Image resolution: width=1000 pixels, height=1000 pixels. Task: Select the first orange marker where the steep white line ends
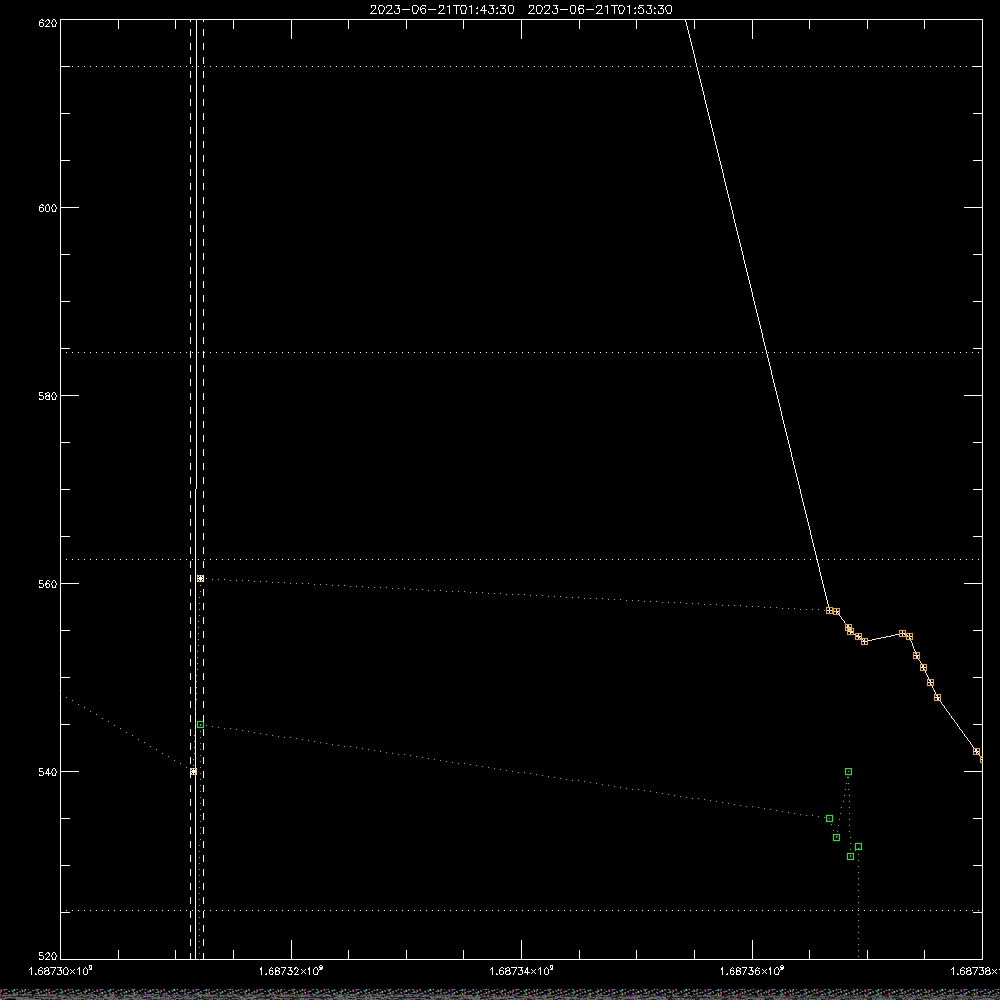coord(829,610)
